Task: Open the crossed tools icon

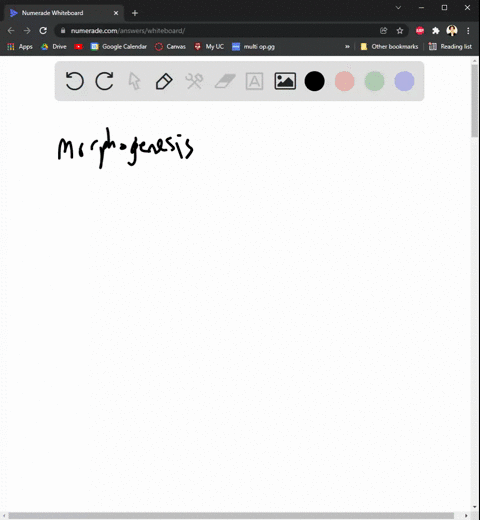Action: tap(194, 81)
